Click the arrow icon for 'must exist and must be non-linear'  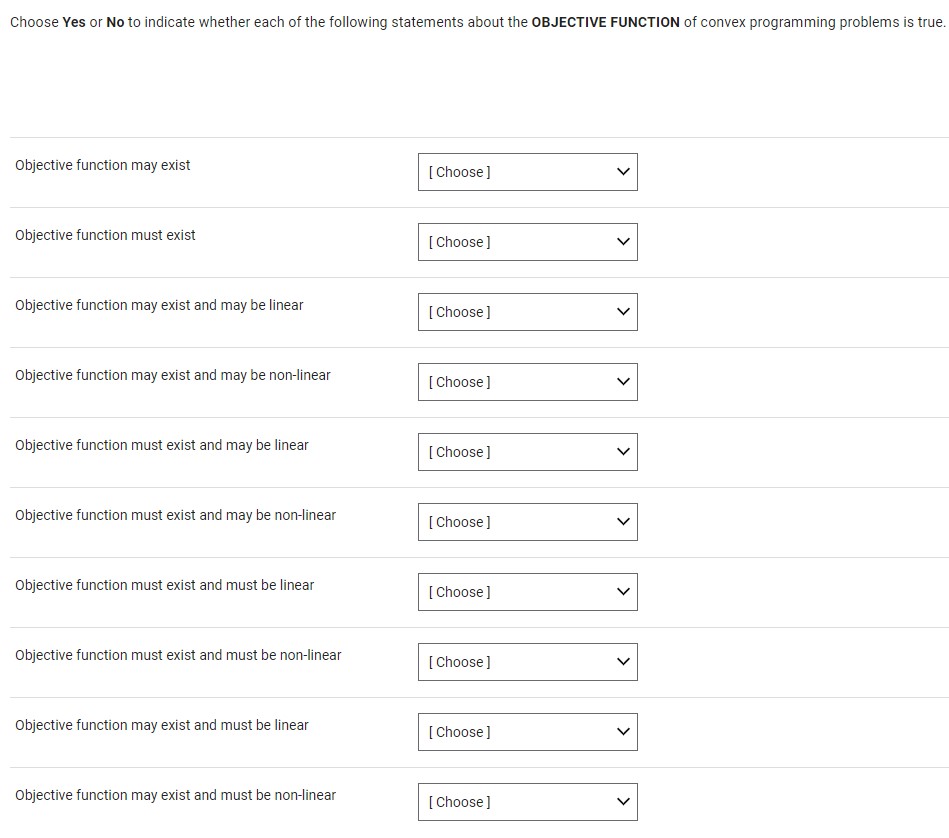coord(623,661)
